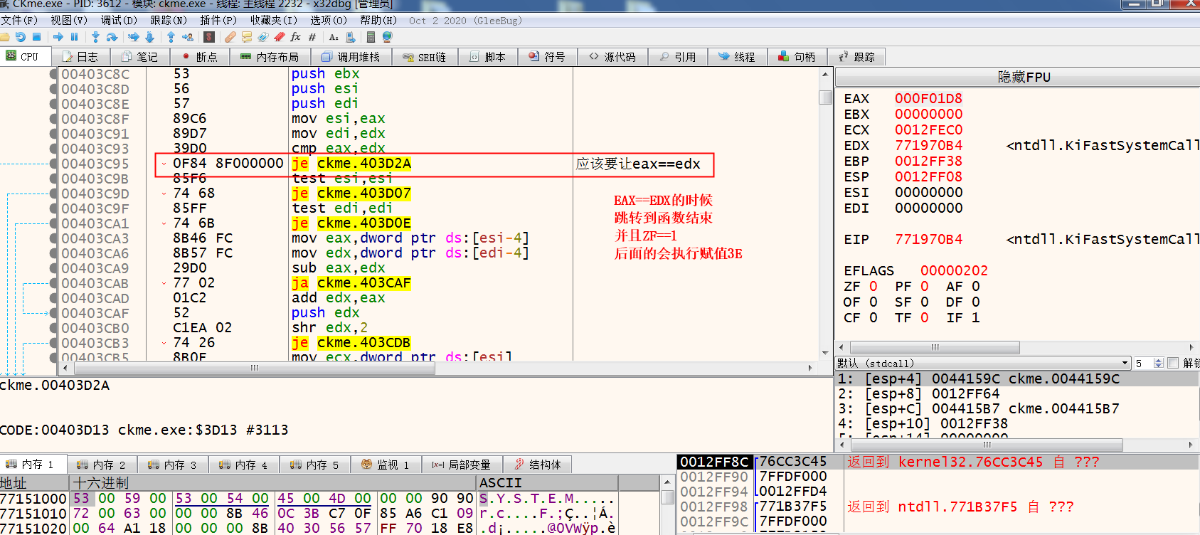
Task: Open the stdcall calling convention dropdown
Action: coord(981,363)
